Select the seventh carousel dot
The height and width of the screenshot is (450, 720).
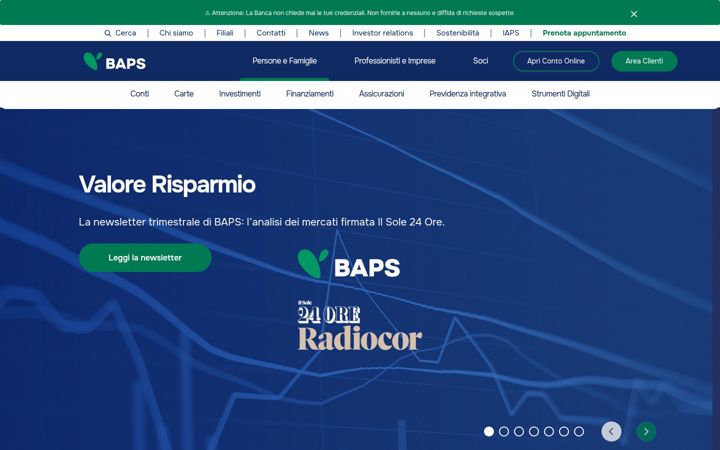pos(579,431)
